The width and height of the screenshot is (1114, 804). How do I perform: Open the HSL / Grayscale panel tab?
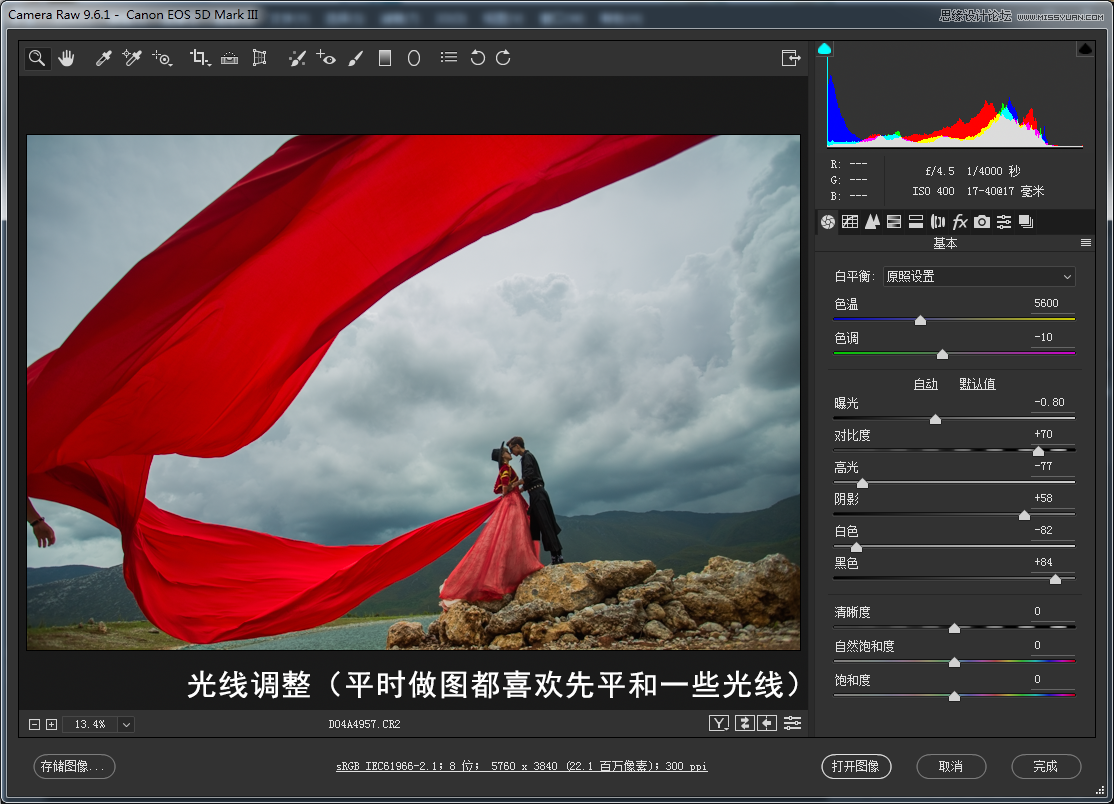pos(894,222)
